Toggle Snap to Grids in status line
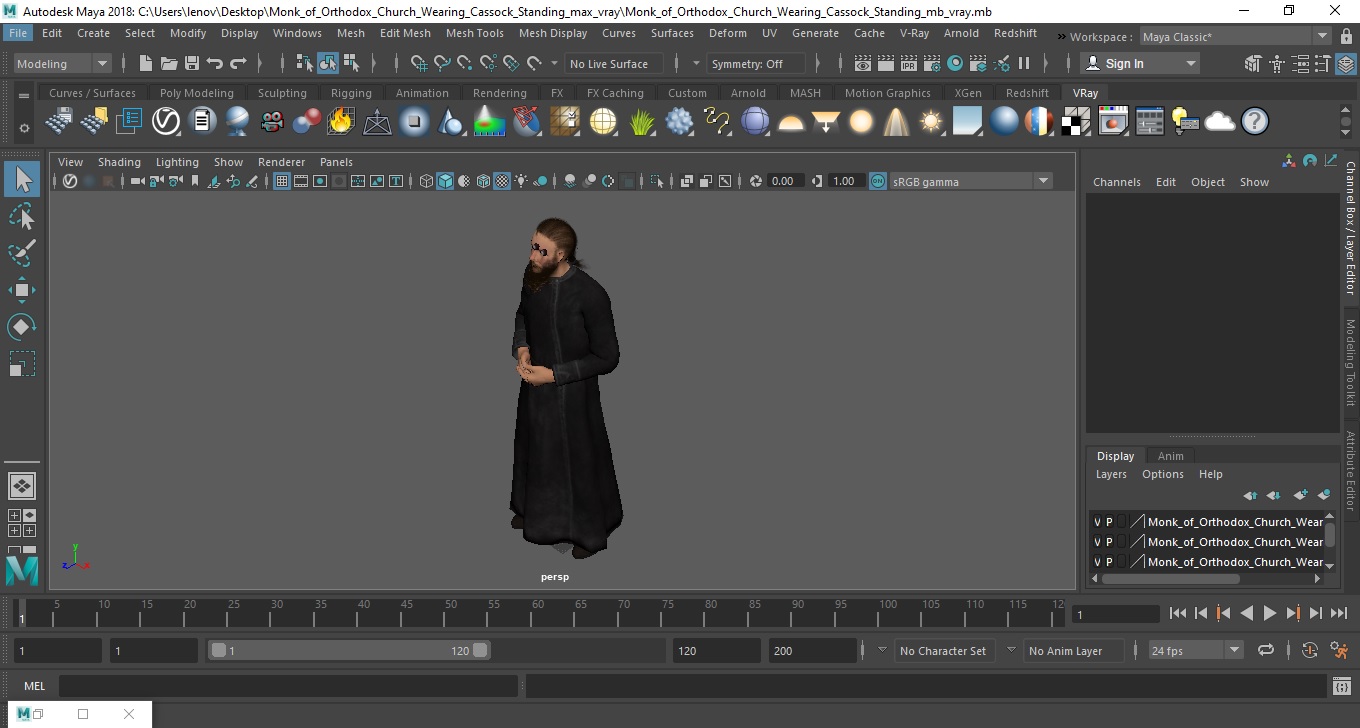The width and height of the screenshot is (1360, 728). (418, 63)
